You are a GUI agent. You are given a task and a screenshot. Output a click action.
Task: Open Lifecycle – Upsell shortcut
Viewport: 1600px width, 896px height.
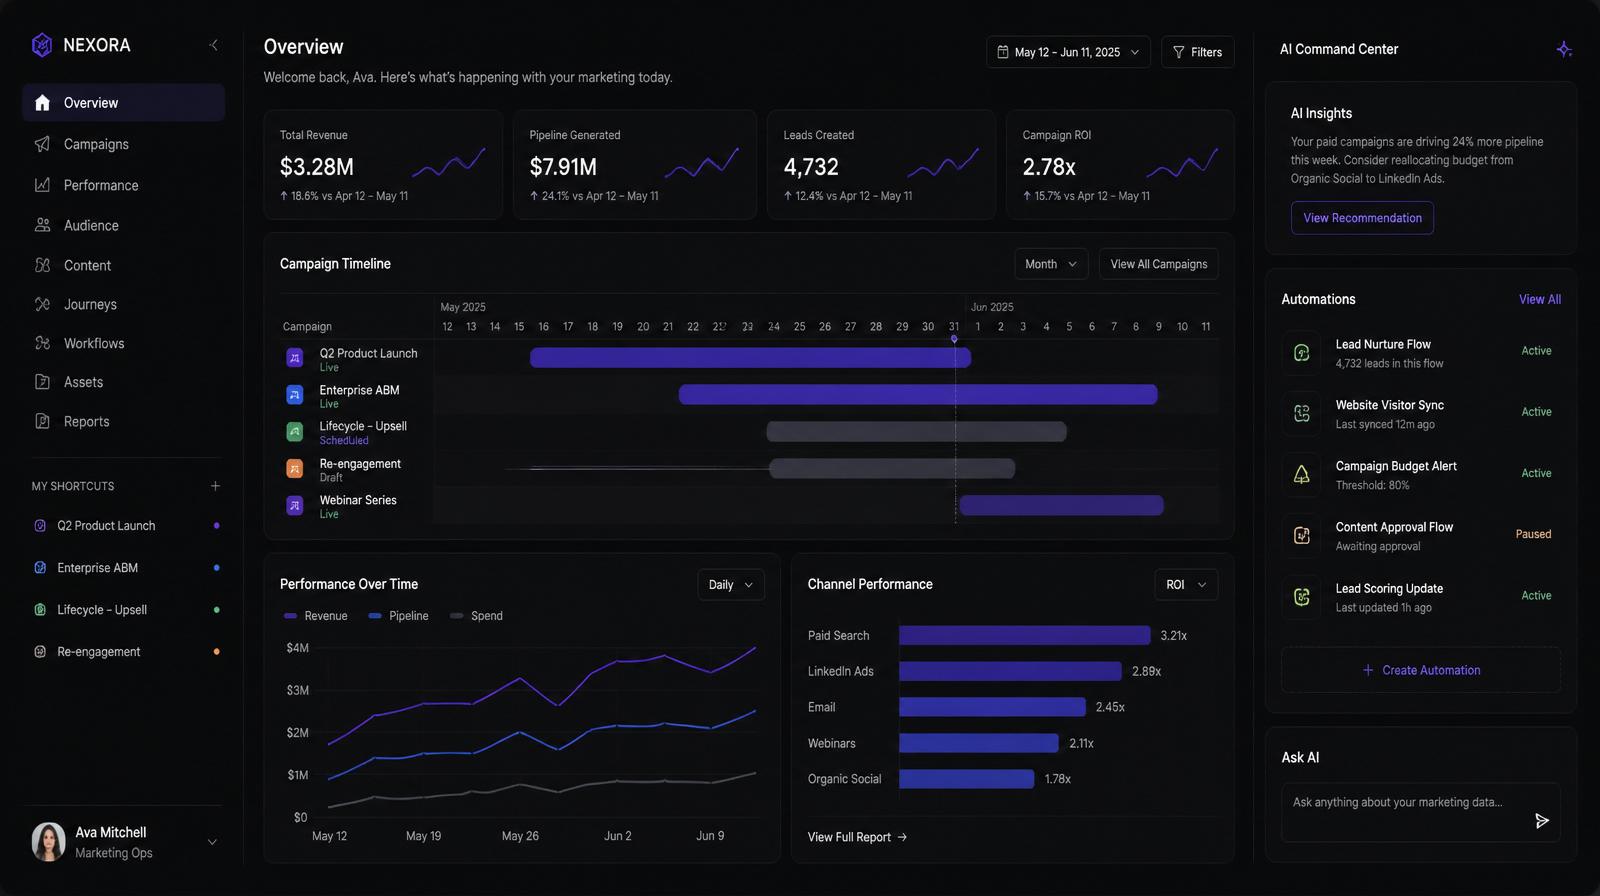click(125, 610)
